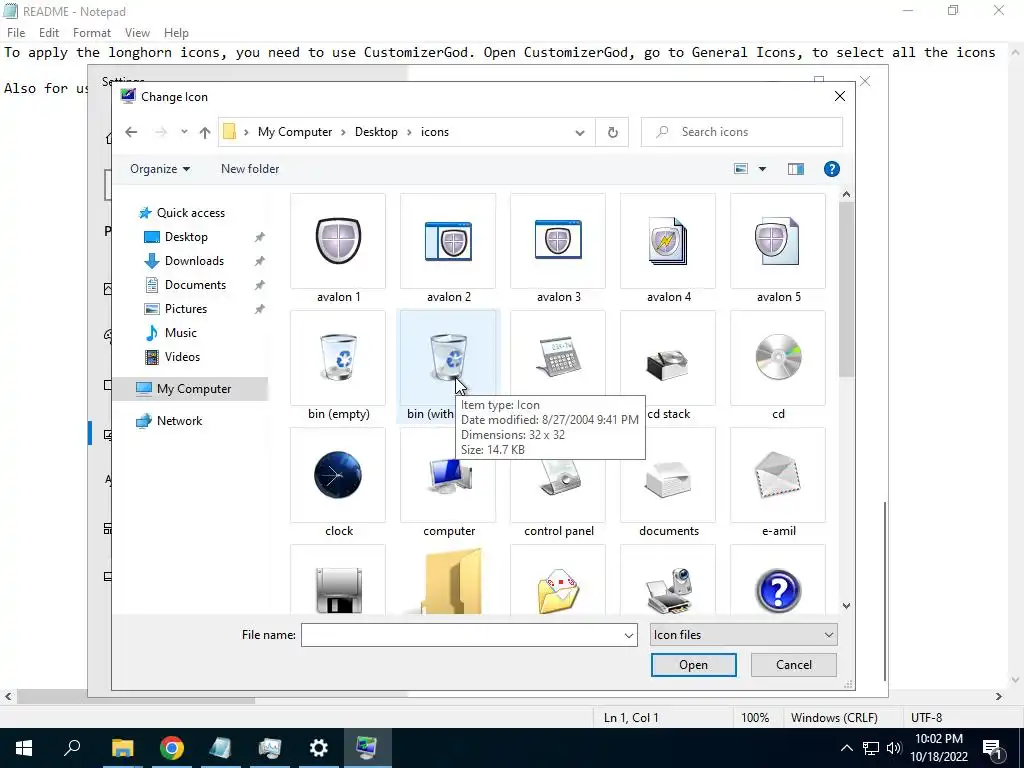Click the My Computer breadcrumb
This screenshot has height=768, width=1024.
295,132
